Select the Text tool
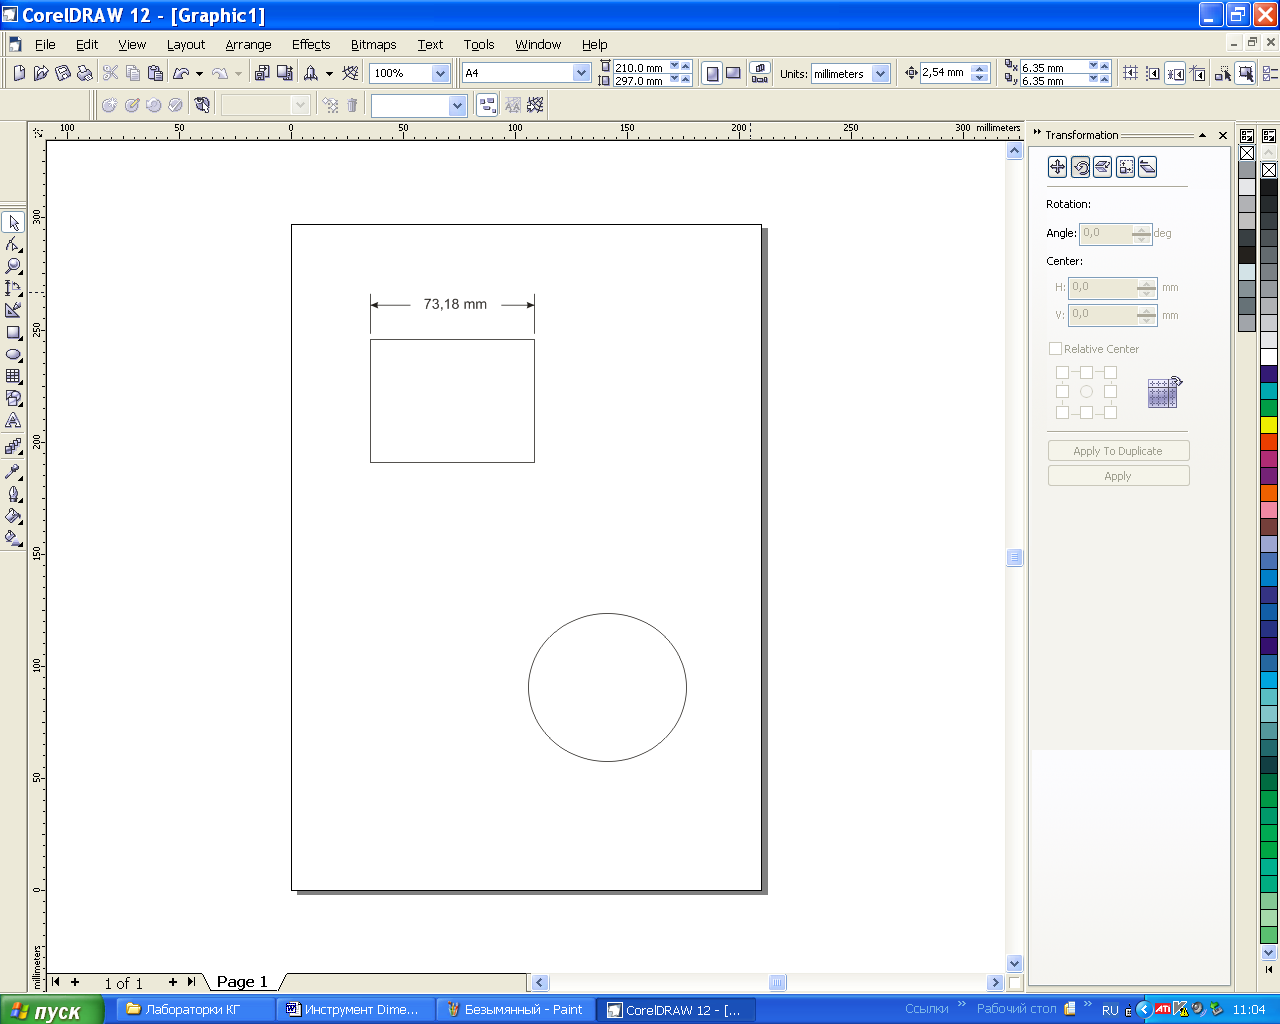The height and width of the screenshot is (1024, 1280). [x=14, y=421]
